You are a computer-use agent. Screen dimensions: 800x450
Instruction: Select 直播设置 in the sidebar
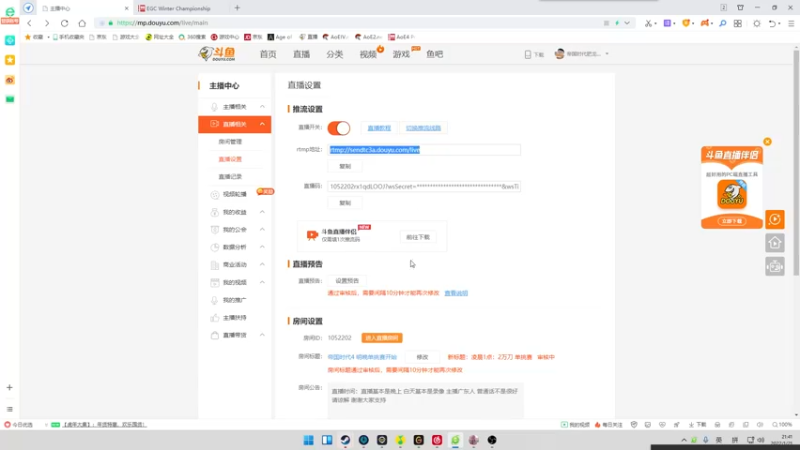pyautogui.click(x=230, y=159)
